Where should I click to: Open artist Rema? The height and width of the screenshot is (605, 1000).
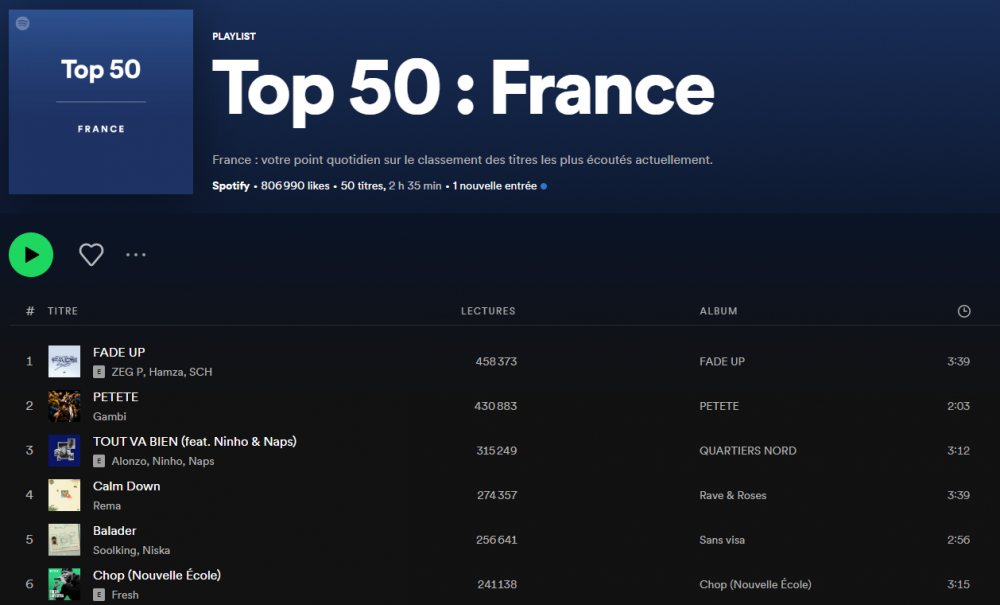coord(107,506)
